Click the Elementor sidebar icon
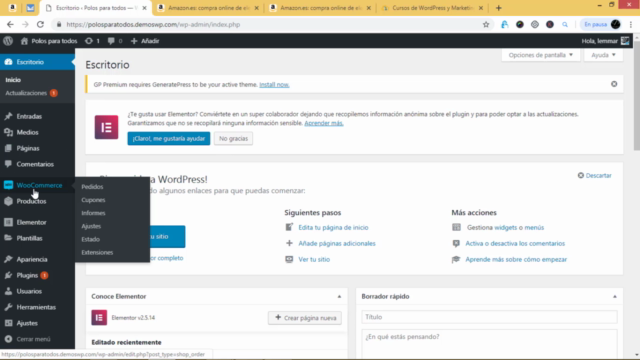The width and height of the screenshot is (640, 360). (x=8, y=222)
